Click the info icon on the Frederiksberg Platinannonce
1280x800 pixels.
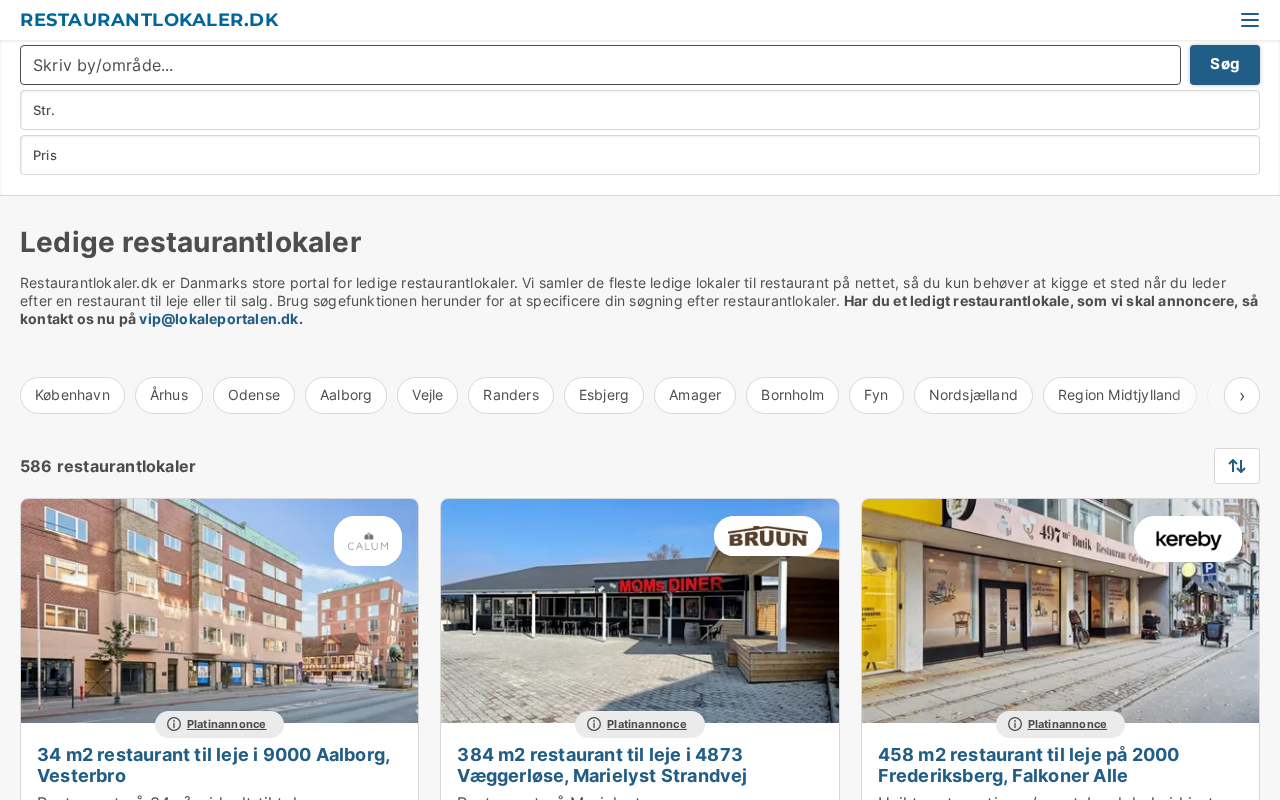1015,724
